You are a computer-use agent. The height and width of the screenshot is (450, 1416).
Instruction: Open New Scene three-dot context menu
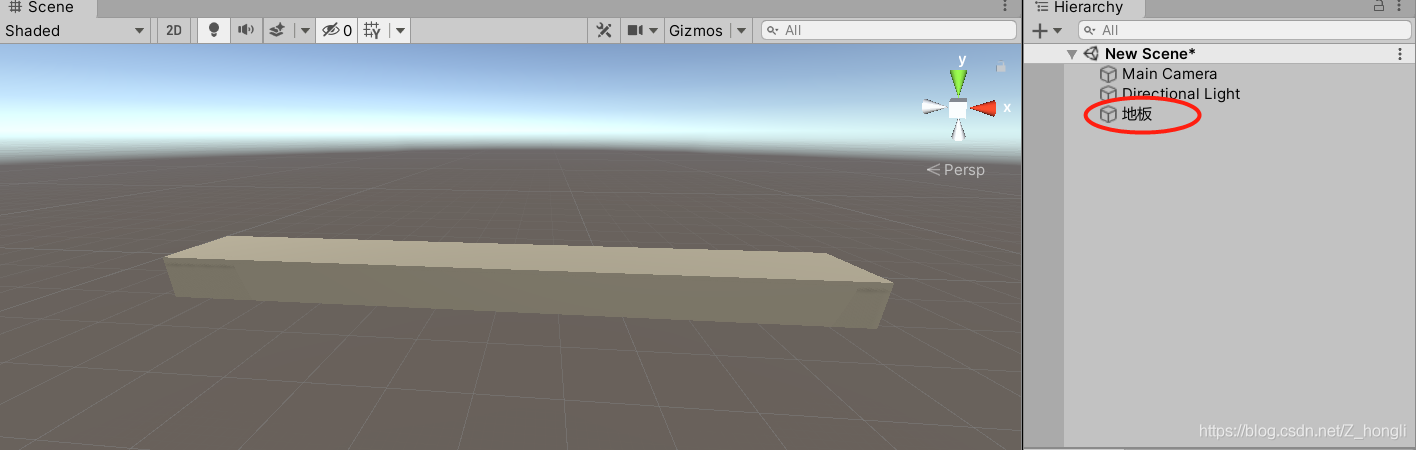click(x=1400, y=54)
